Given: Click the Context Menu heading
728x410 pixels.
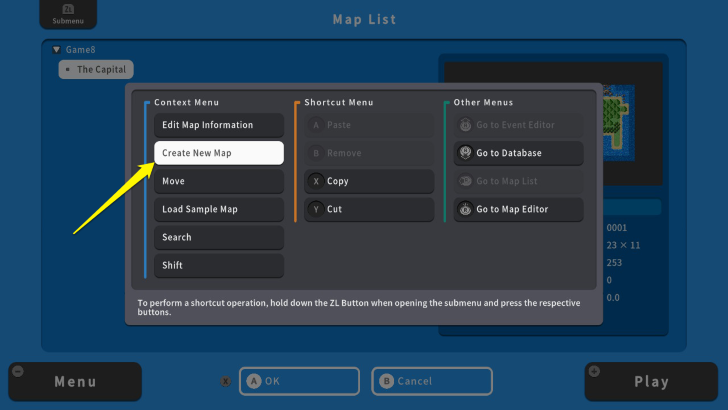Looking at the screenshot, I should (x=187, y=102).
